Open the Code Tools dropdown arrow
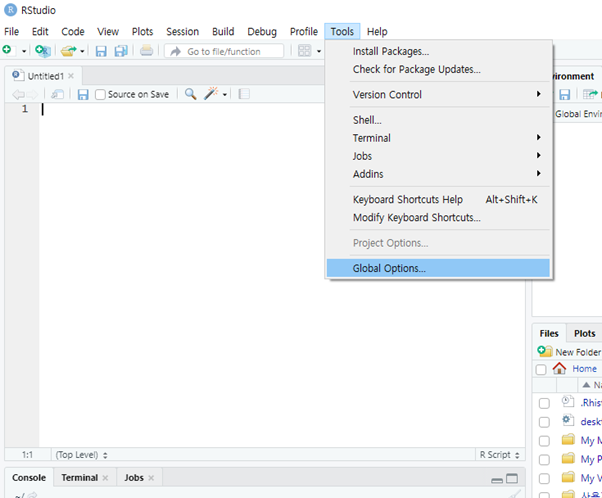This screenshot has height=498, width=602. coord(225,94)
